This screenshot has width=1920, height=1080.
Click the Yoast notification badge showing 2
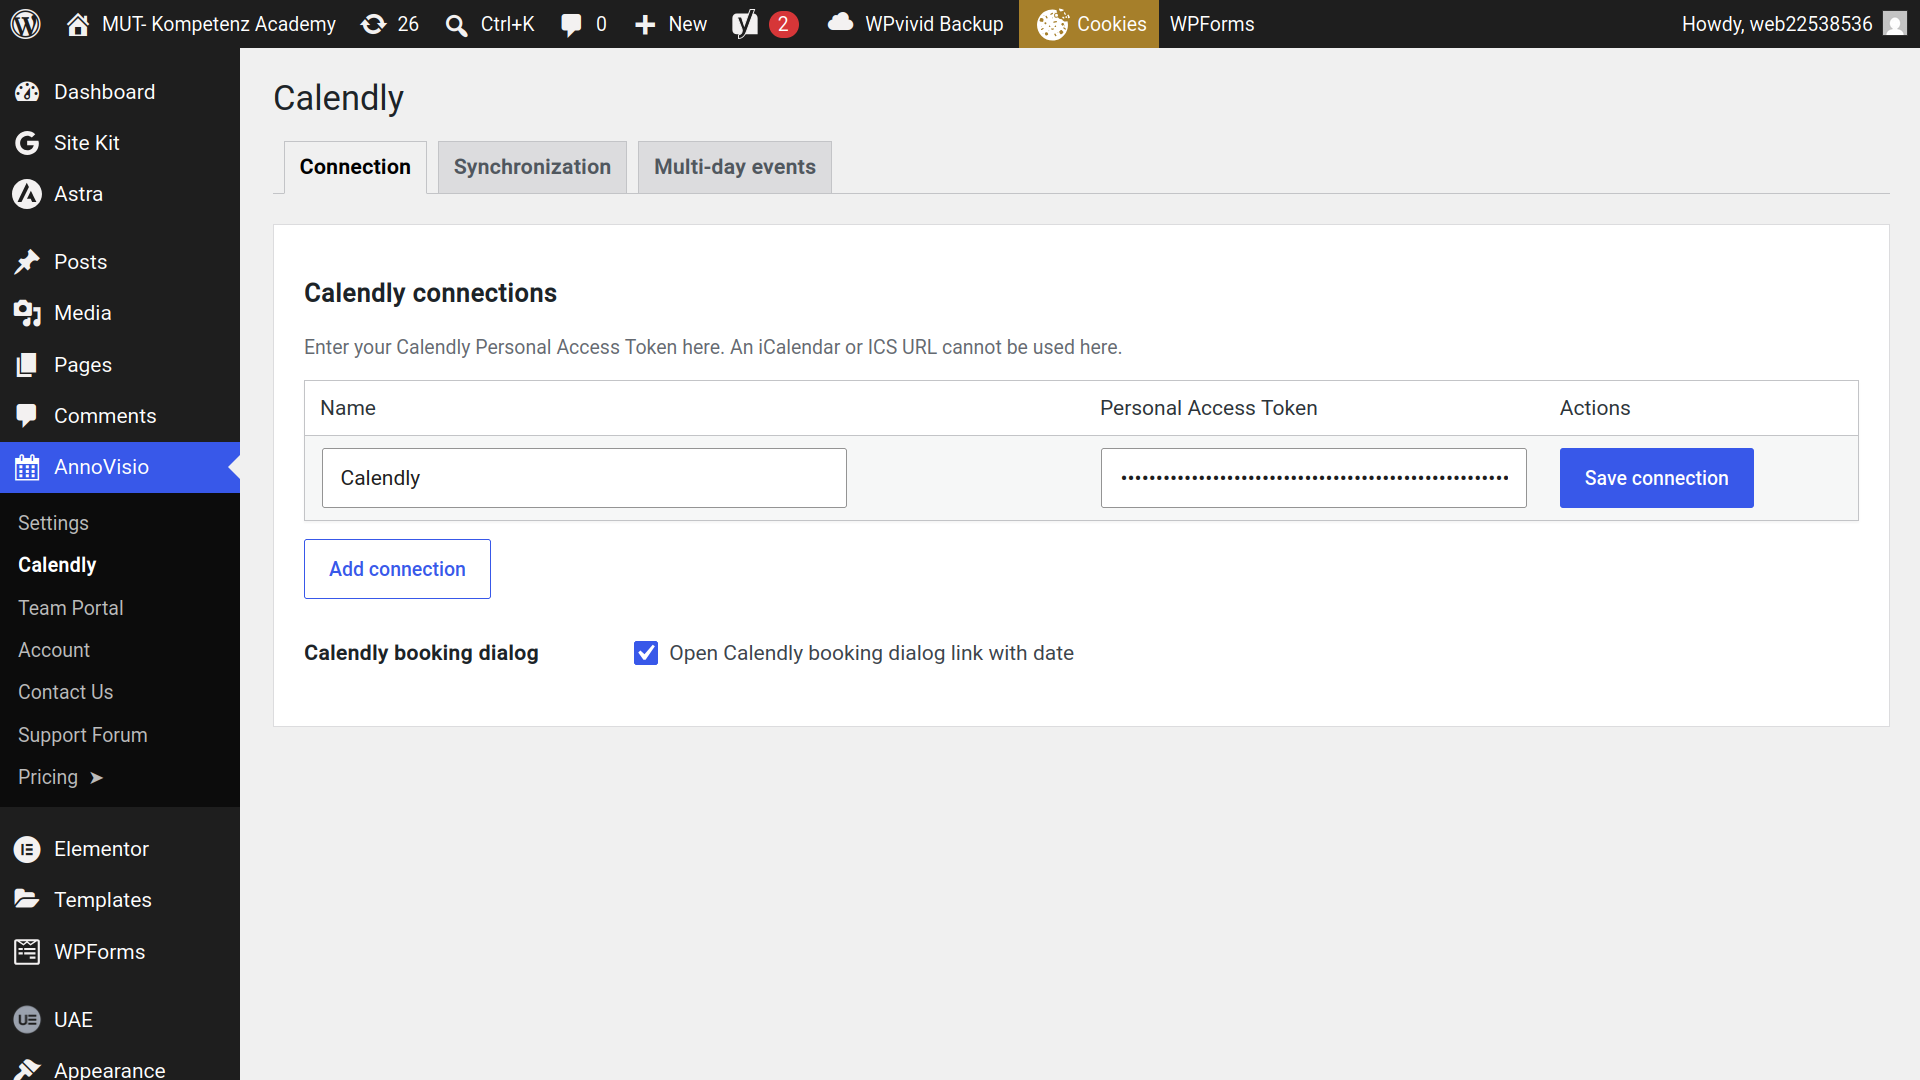click(x=783, y=24)
